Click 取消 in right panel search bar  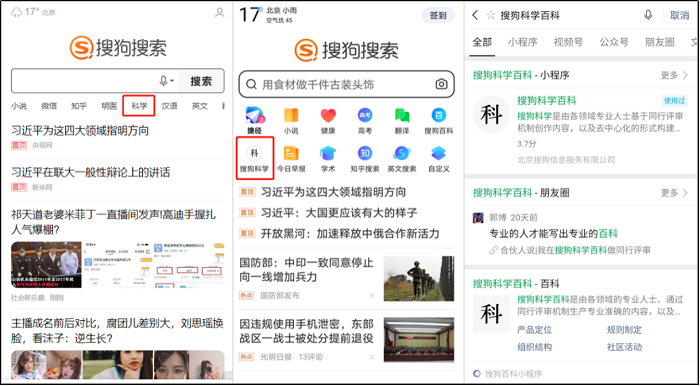coord(679,15)
